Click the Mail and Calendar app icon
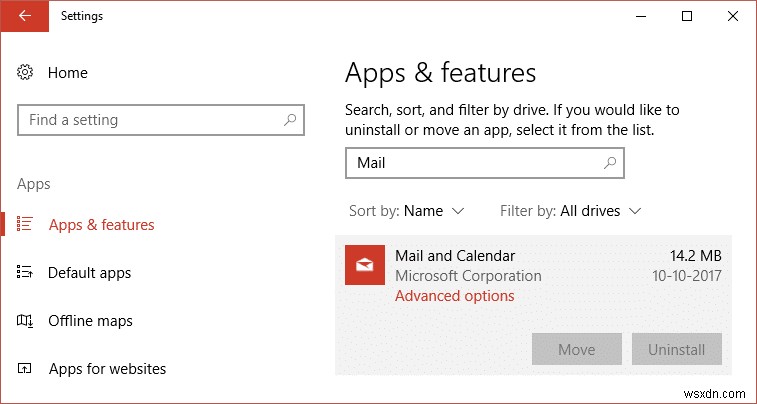Image resolution: width=757 pixels, height=404 pixels. point(365,265)
